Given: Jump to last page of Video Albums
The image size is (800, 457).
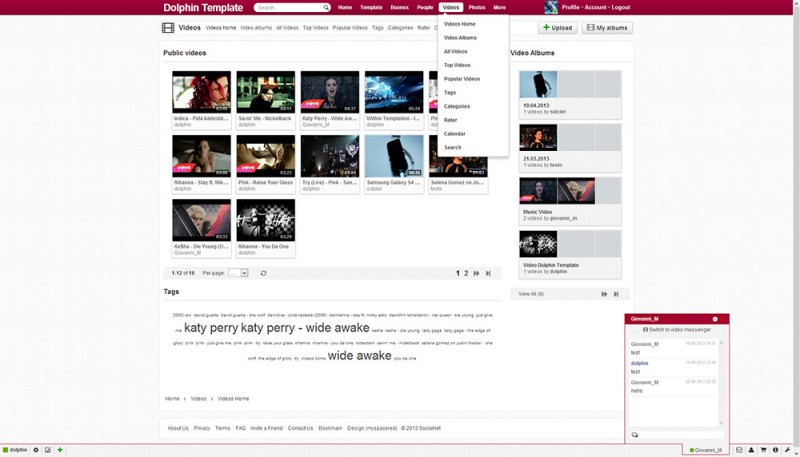Looking at the screenshot, I should [616, 294].
